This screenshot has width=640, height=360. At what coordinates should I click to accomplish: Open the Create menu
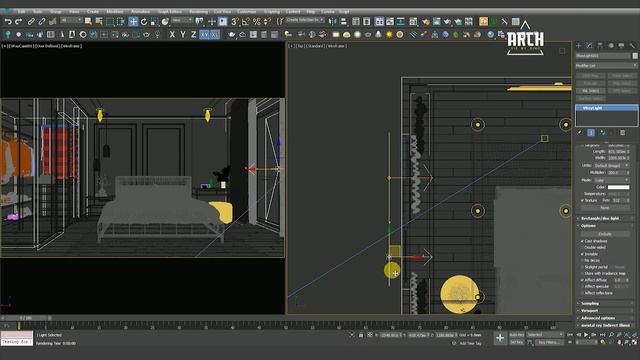pyautogui.click(x=93, y=11)
